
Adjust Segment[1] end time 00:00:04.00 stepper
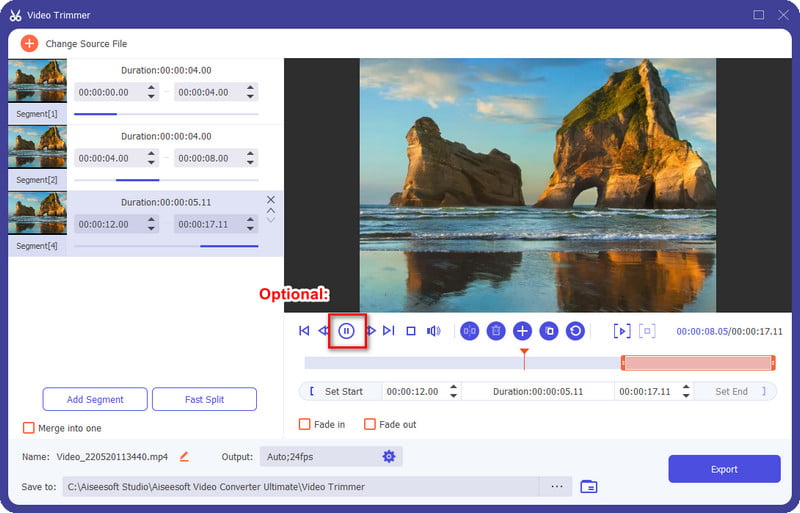[250, 92]
